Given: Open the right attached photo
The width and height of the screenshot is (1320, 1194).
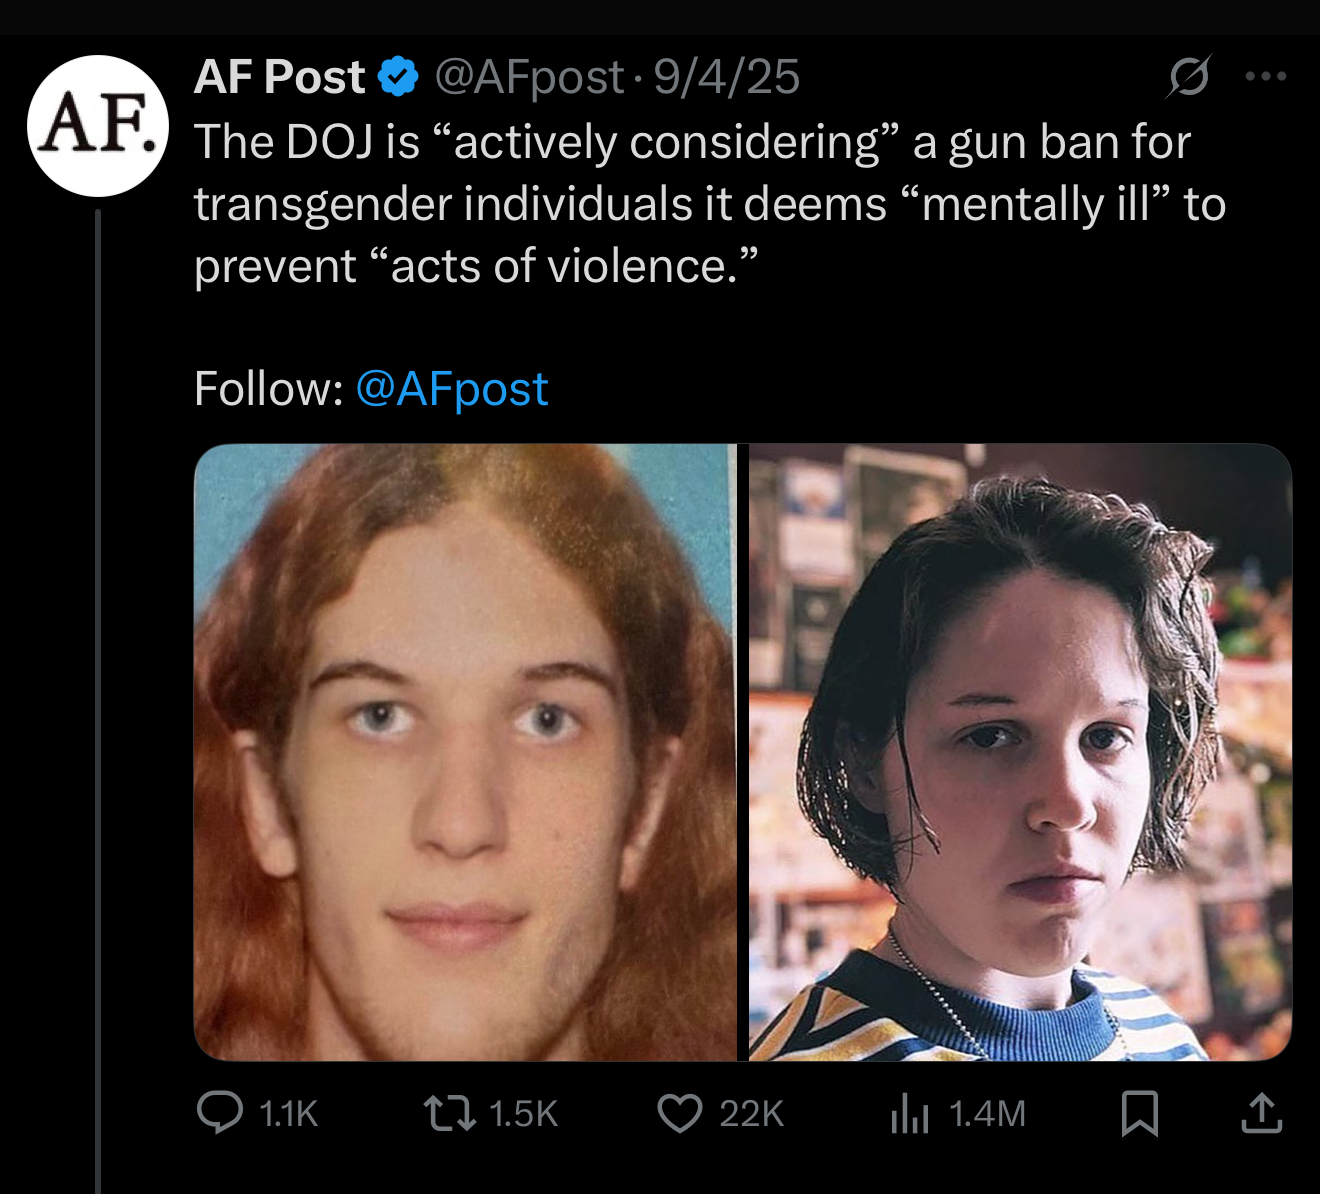Looking at the screenshot, I should (x=1020, y=752).
